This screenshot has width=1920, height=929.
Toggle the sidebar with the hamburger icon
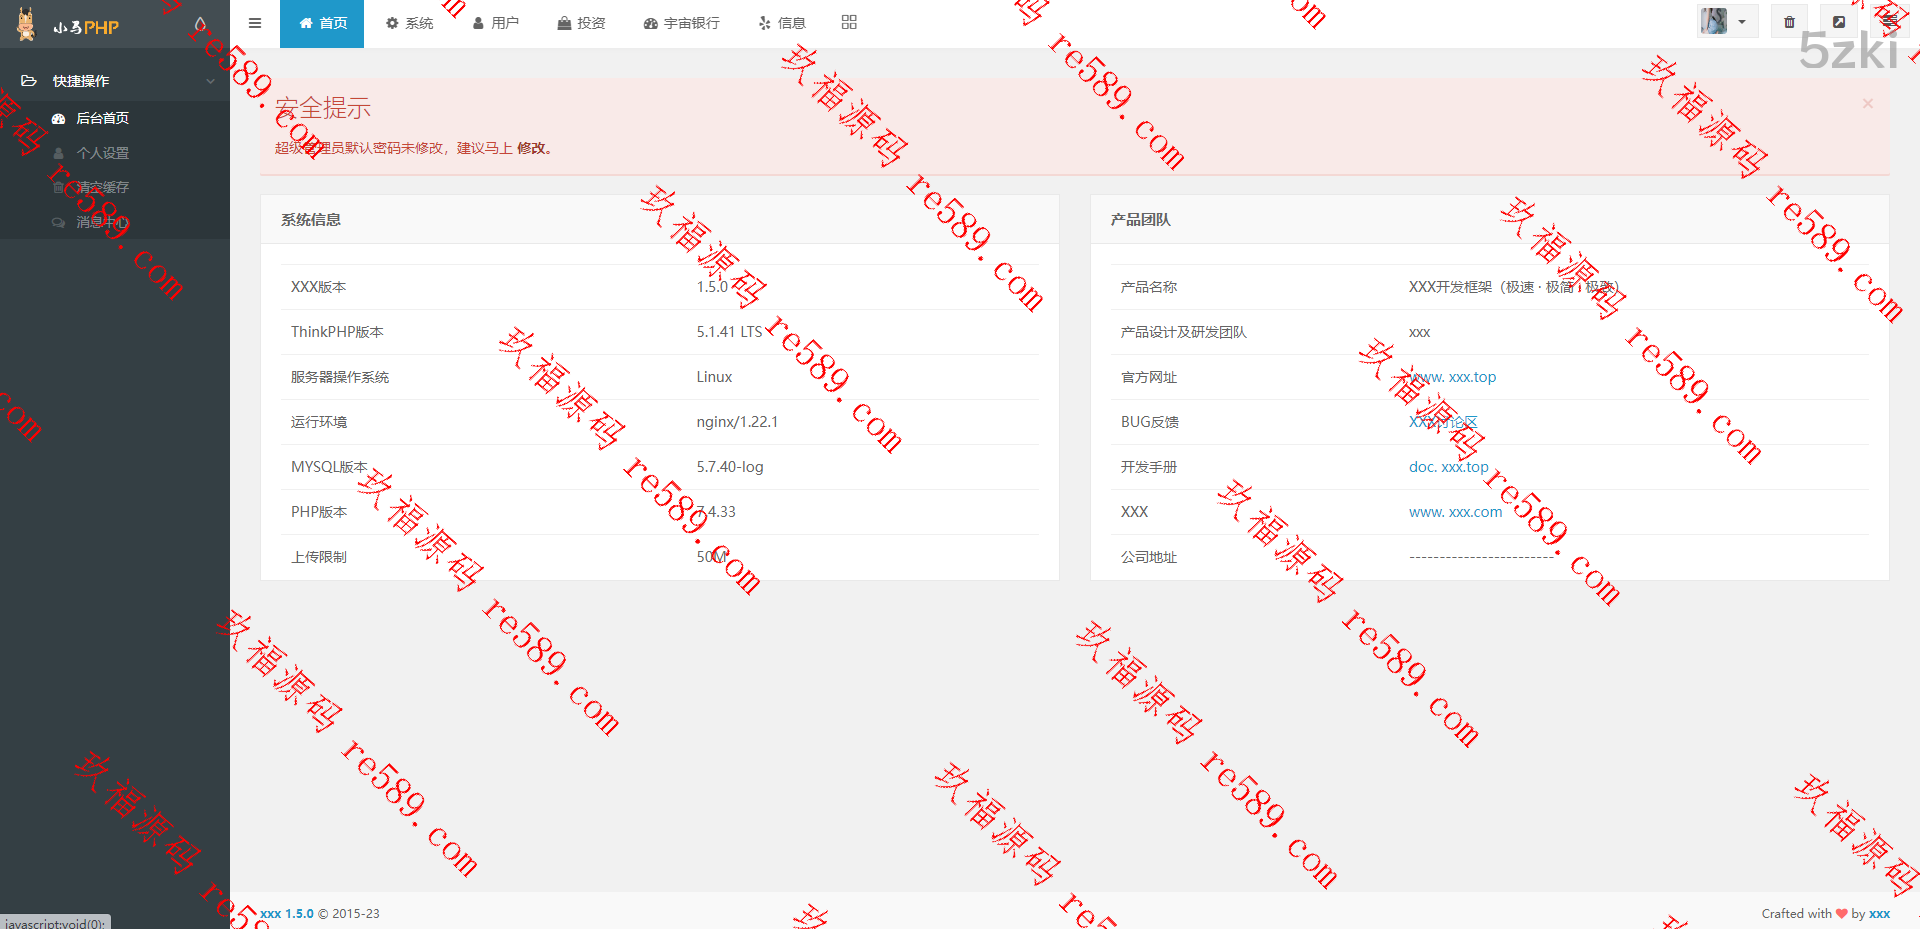[255, 23]
